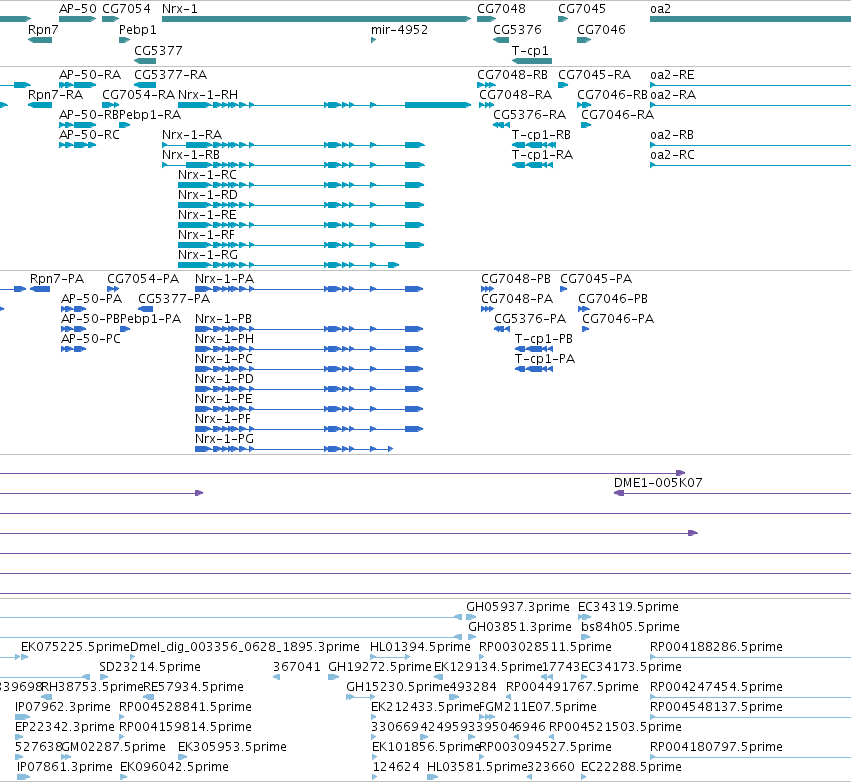This screenshot has height=782, width=851.
Task: Select the SD23214.5prime EST label
Action: pyautogui.click(x=150, y=667)
